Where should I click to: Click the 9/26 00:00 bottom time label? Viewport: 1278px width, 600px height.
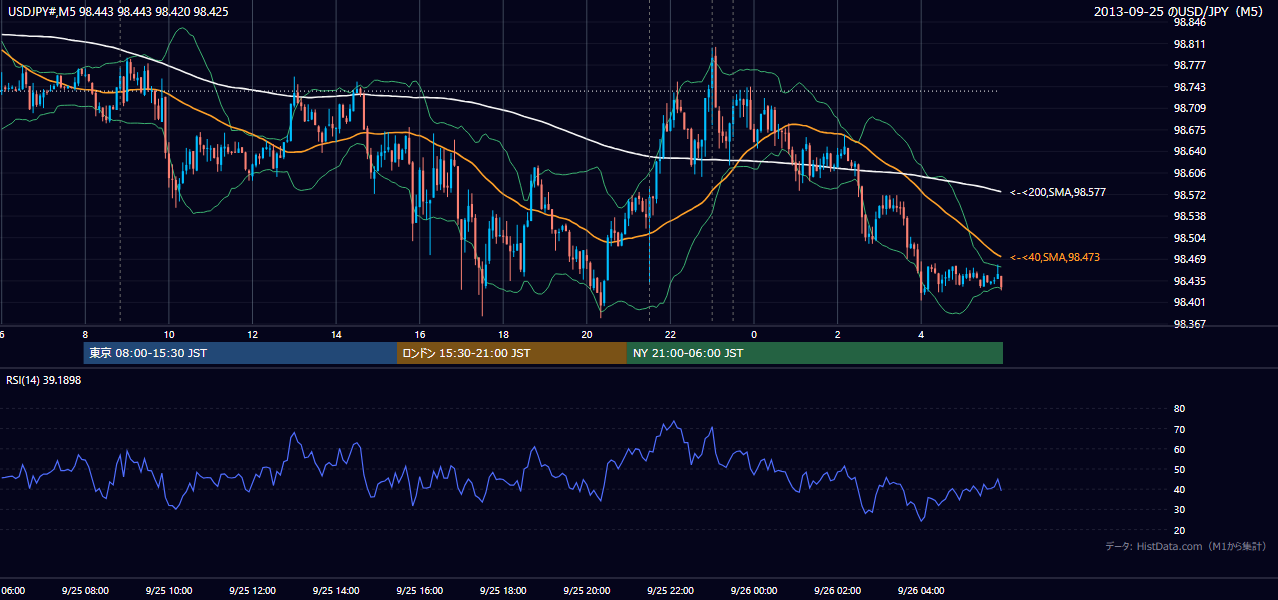[x=754, y=590]
